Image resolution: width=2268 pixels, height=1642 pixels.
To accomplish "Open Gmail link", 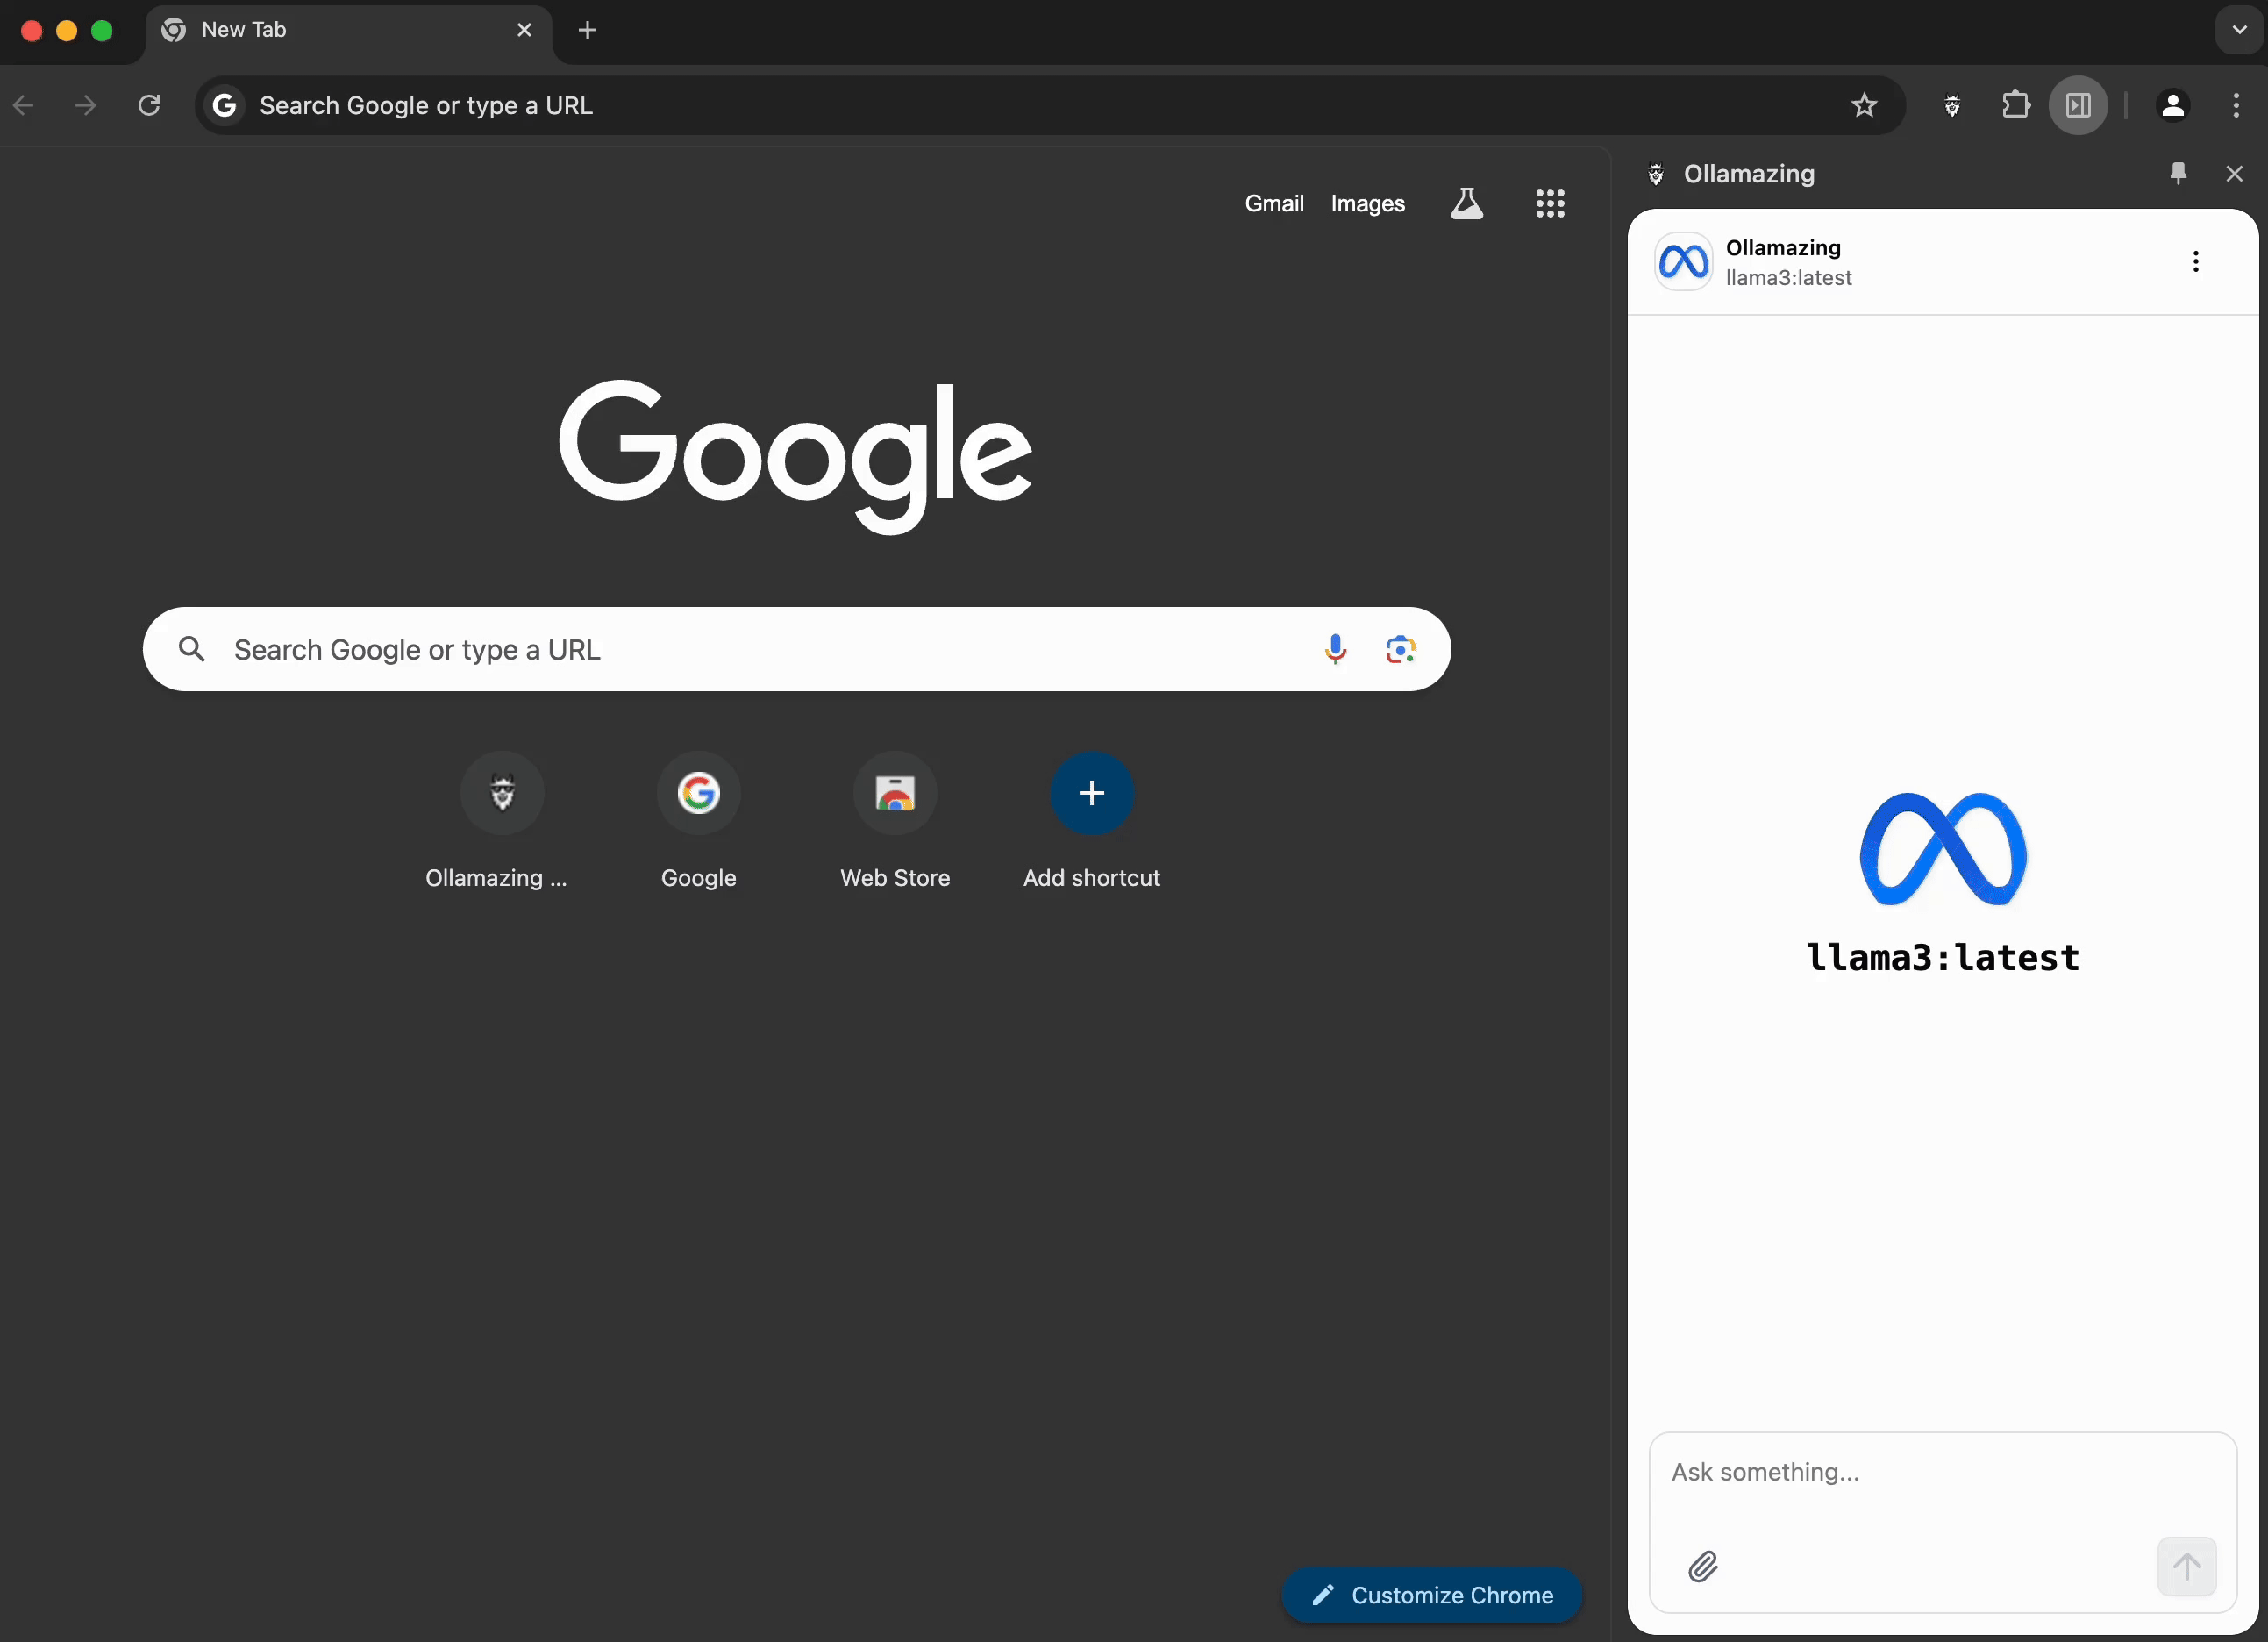I will tap(1274, 203).
